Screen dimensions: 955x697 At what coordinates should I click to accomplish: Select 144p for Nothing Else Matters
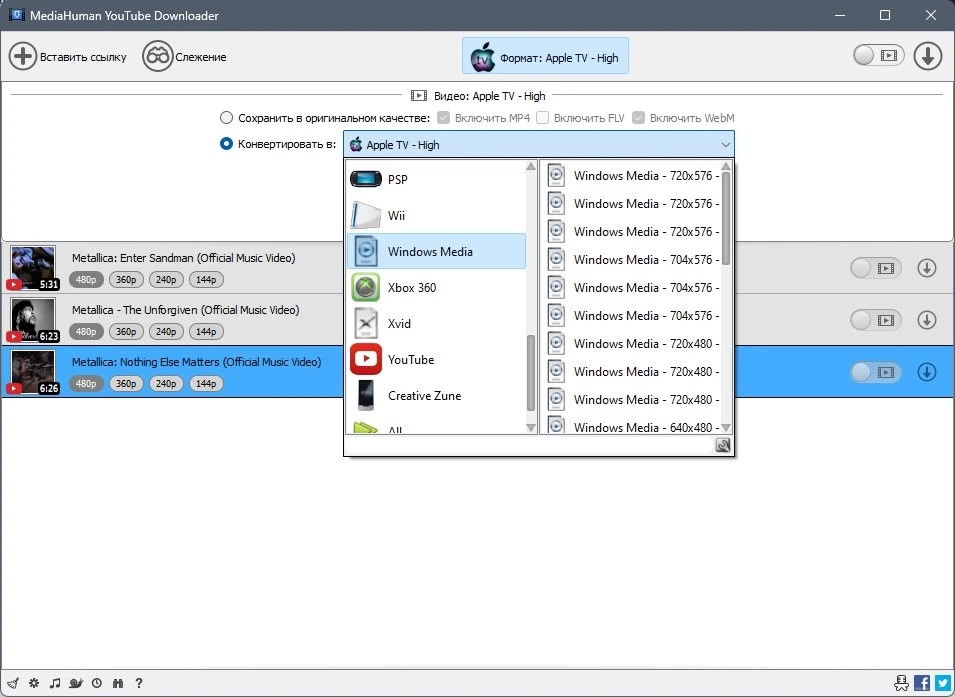coord(206,383)
